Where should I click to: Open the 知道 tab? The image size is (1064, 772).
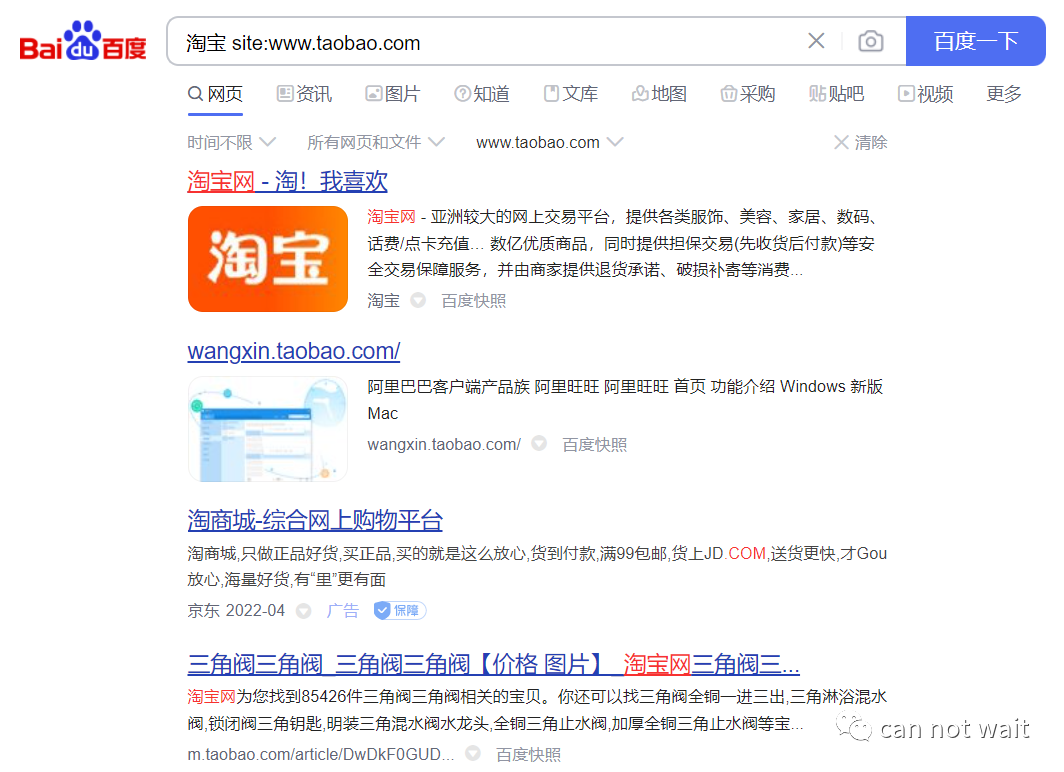tap(482, 94)
